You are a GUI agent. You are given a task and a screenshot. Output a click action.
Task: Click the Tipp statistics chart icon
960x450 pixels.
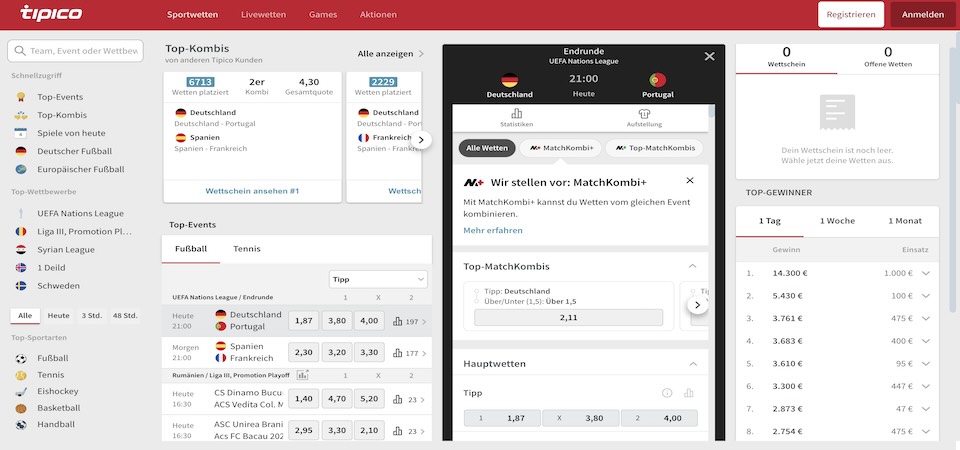(x=689, y=393)
